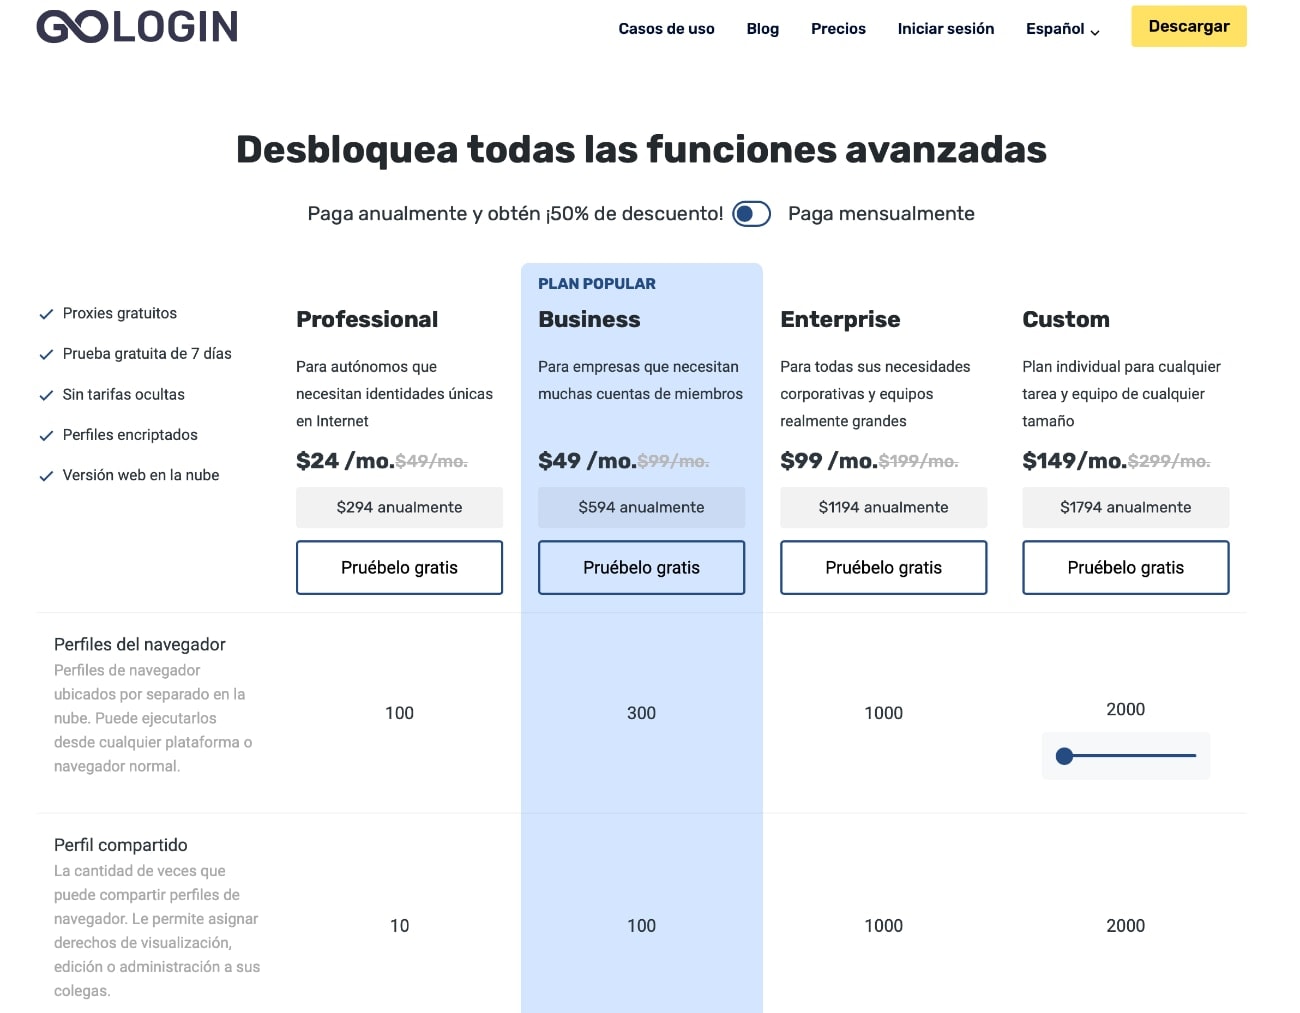Click the $1194 anualmente box

tap(883, 507)
